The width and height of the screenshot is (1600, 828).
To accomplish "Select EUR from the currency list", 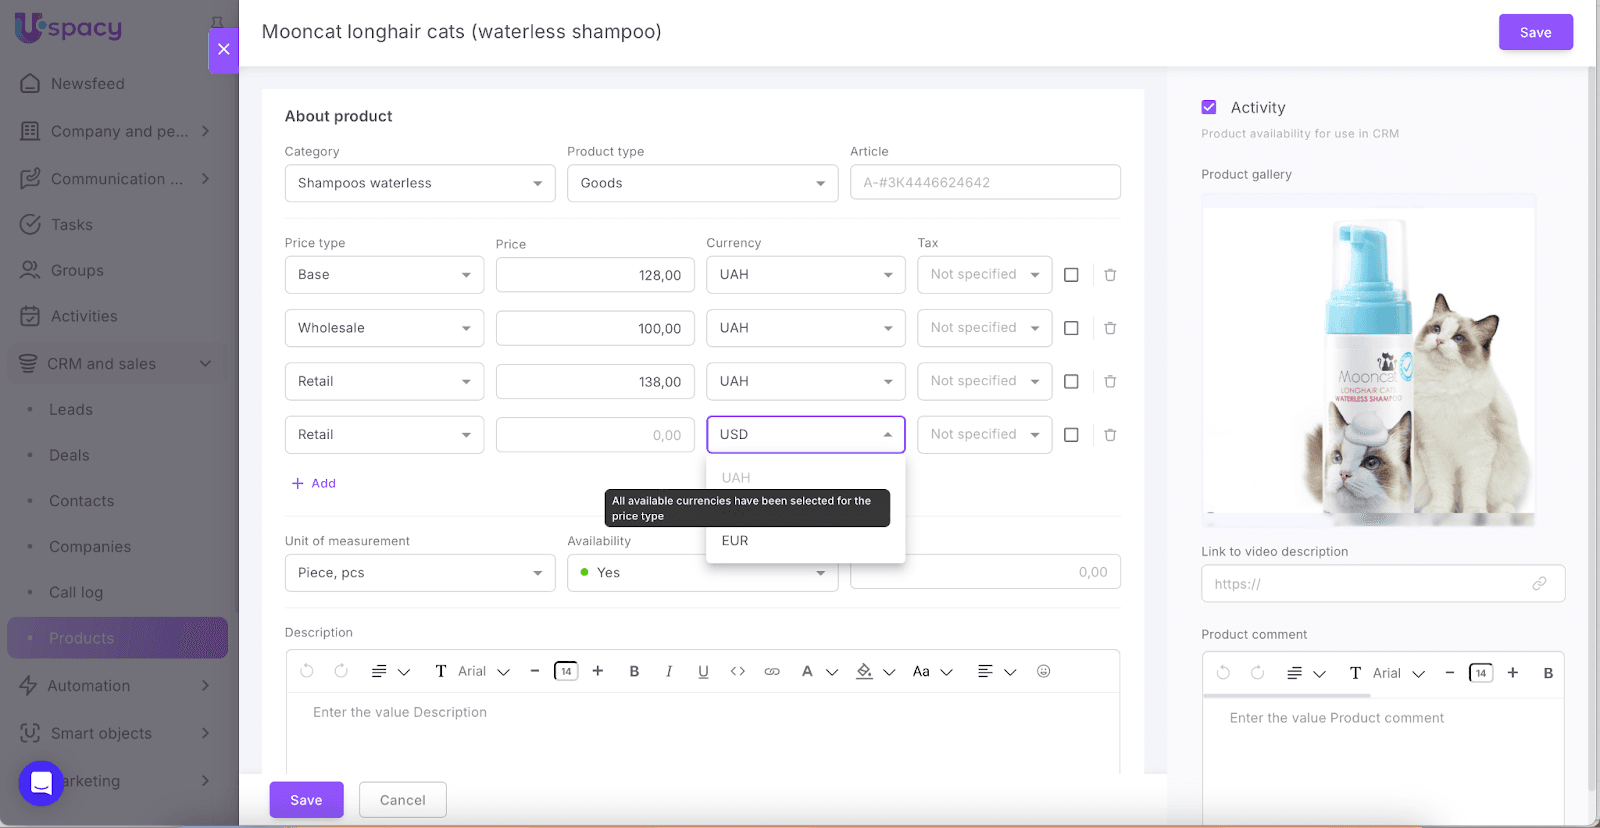I will (x=735, y=541).
